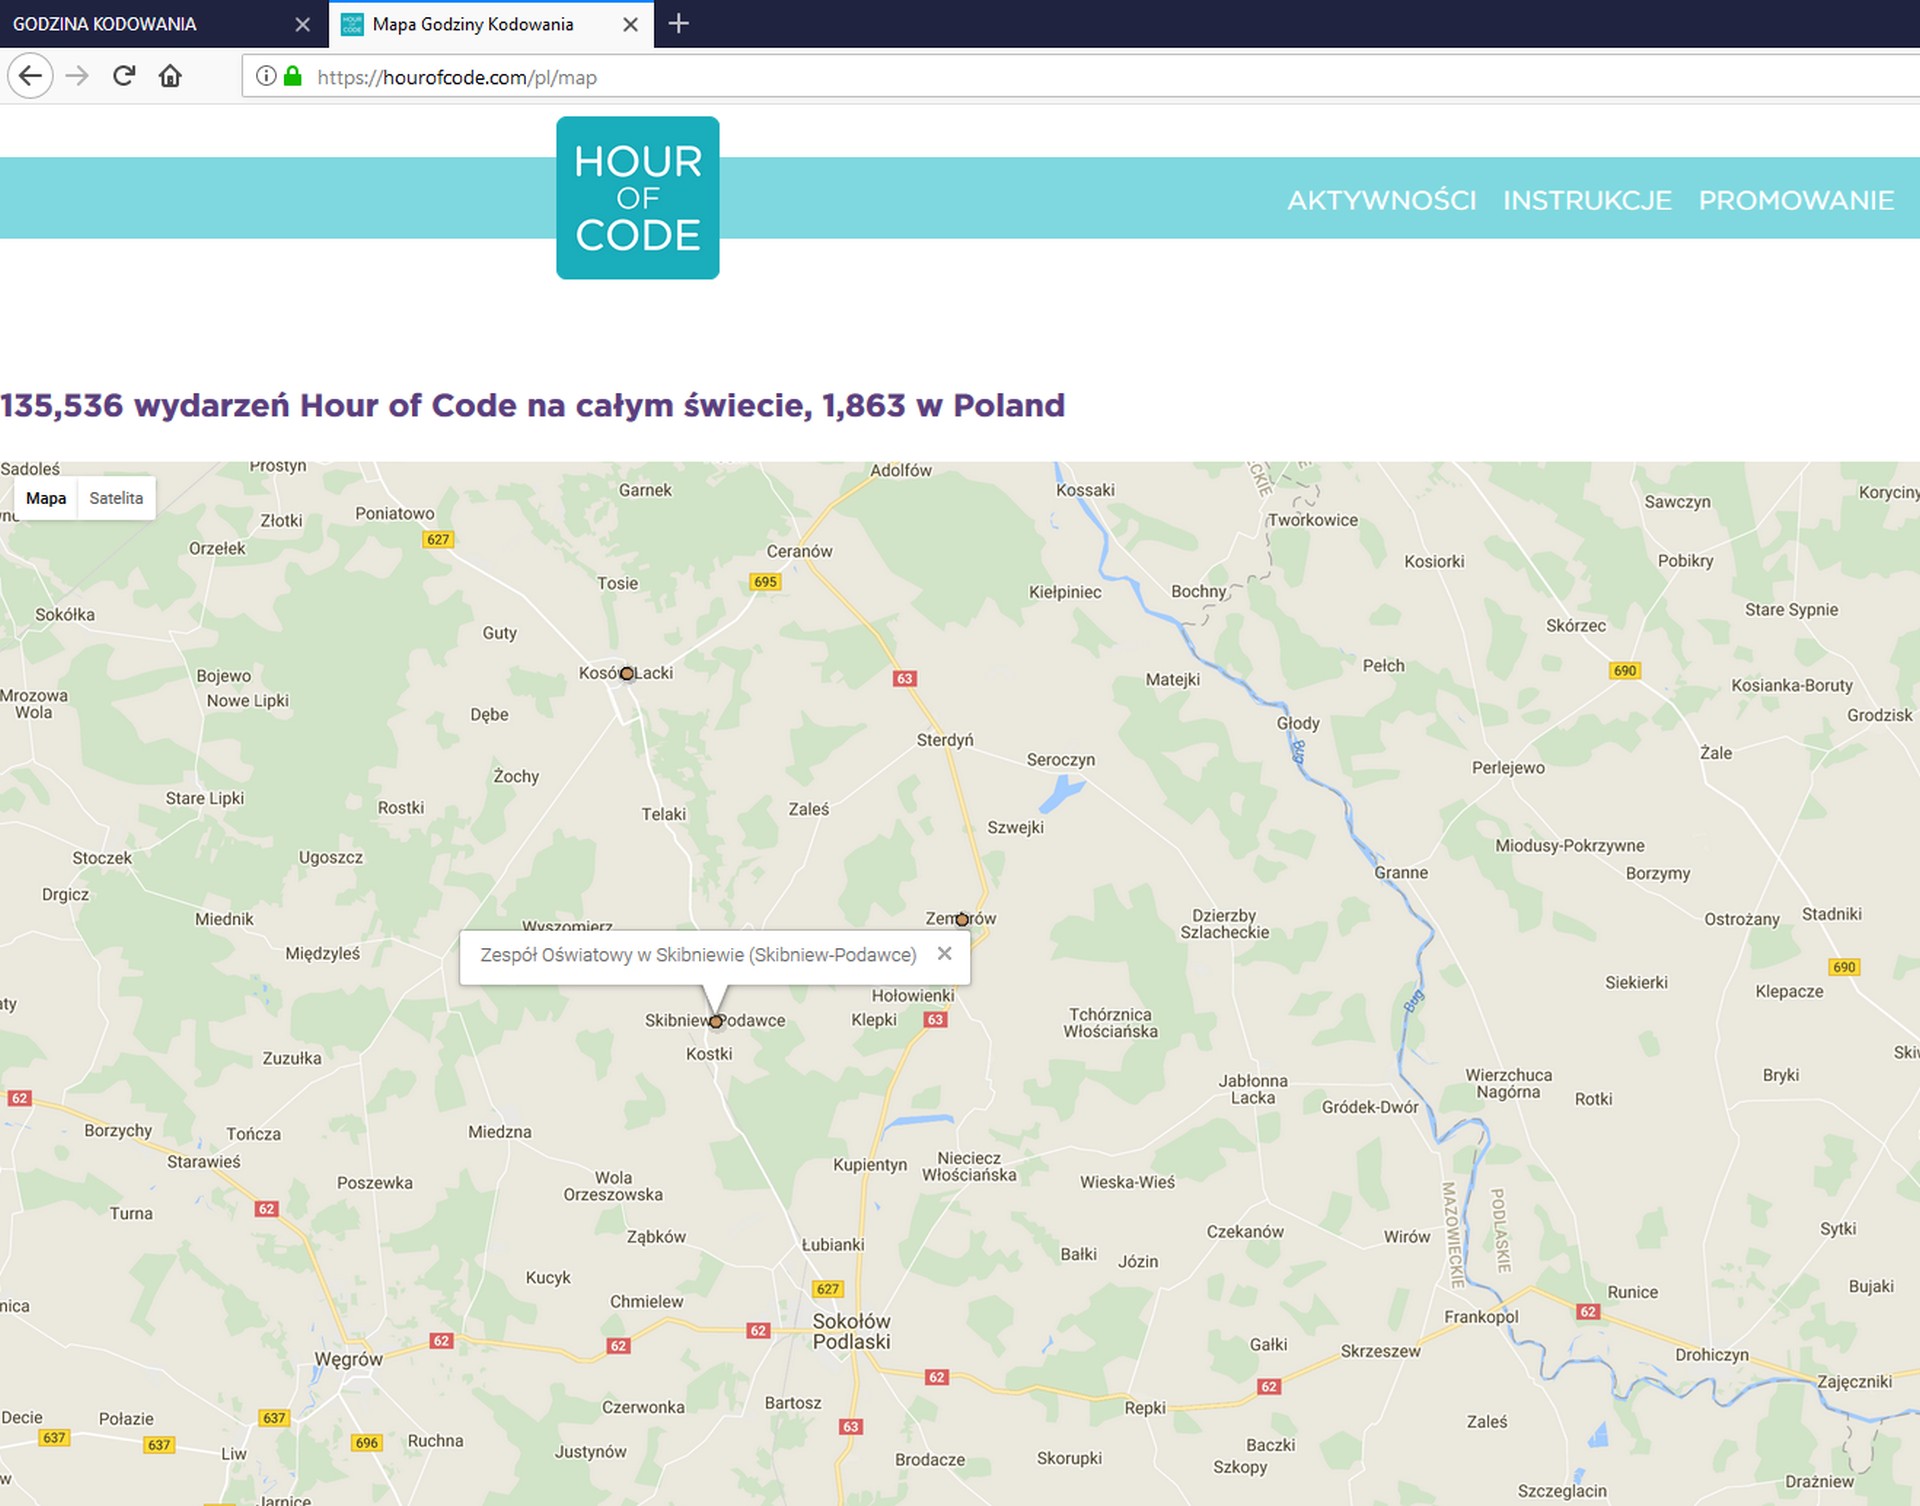Screen dimensions: 1920x1506
Task: Click road 695 badge near Ceranów
Action: tap(765, 581)
